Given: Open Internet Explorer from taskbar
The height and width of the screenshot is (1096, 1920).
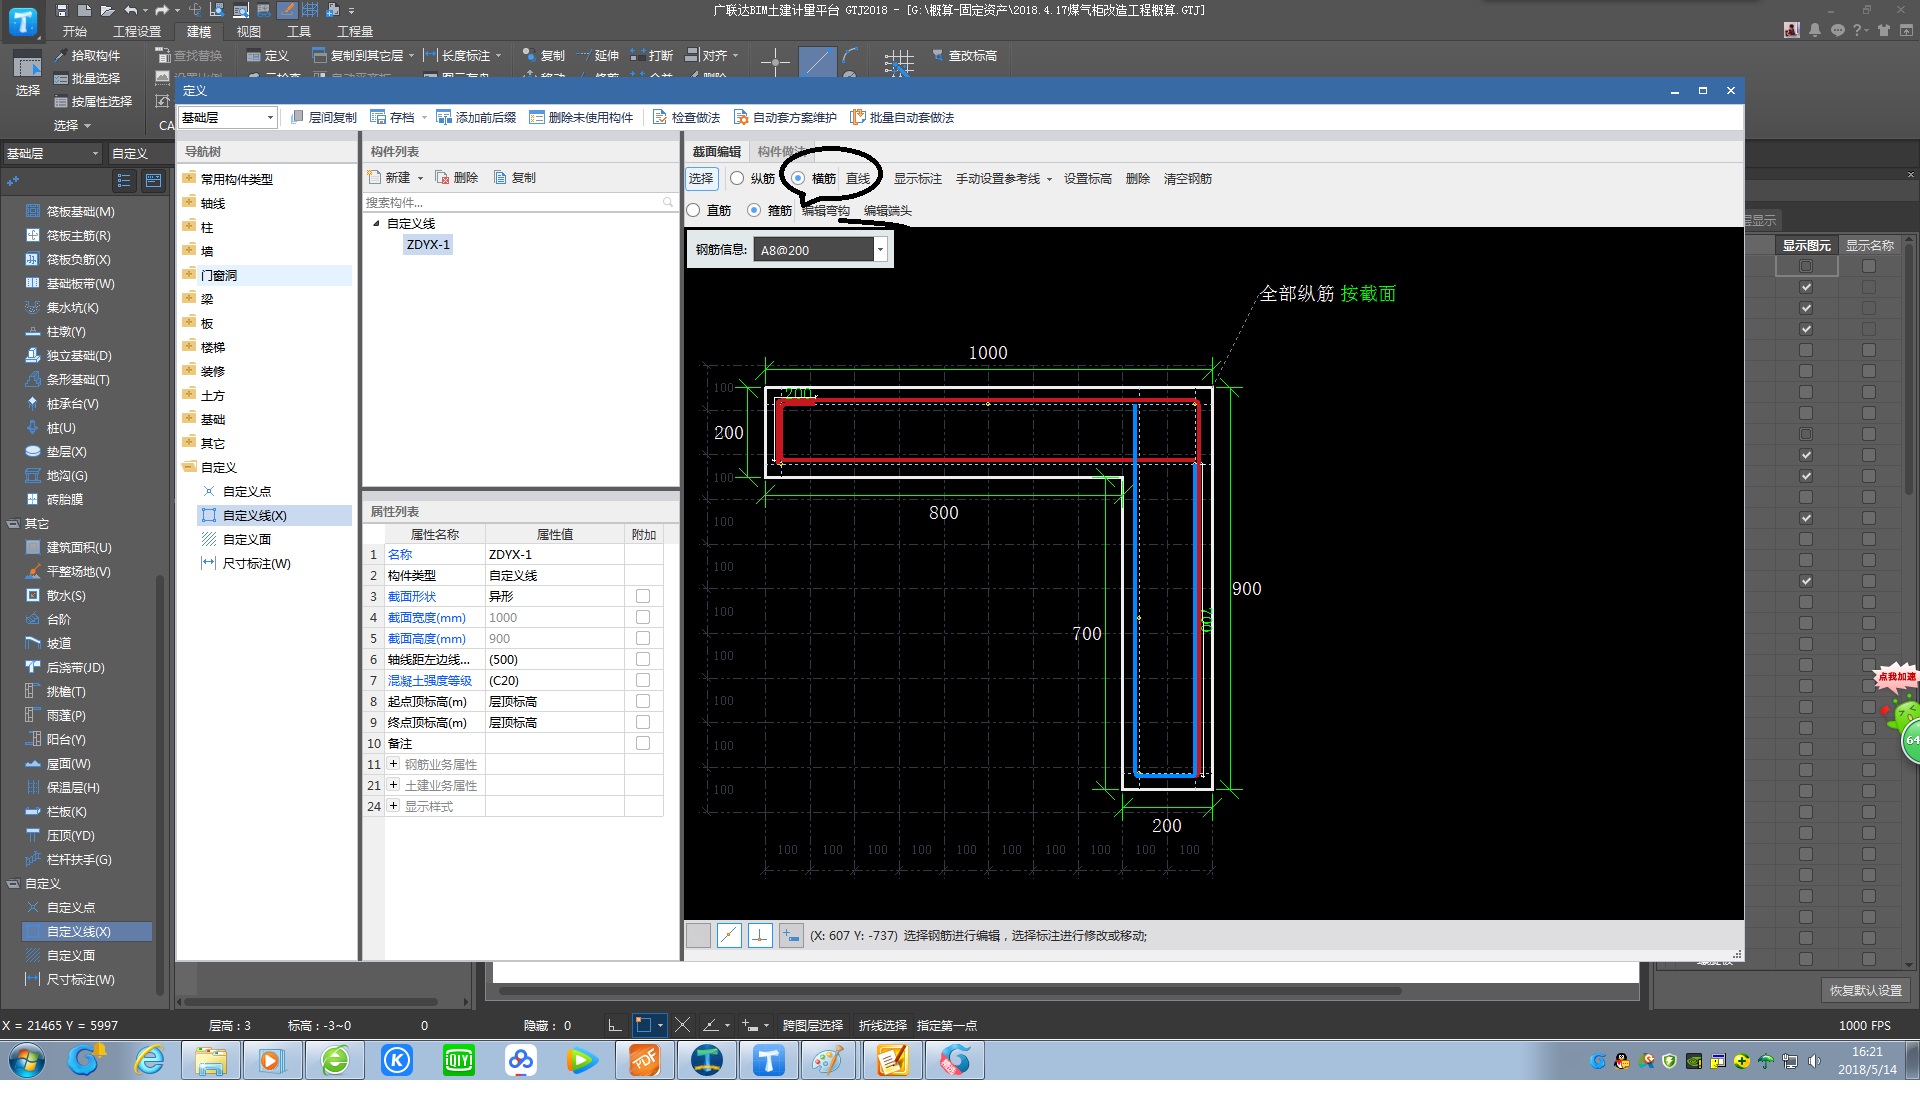Looking at the screenshot, I should coord(150,1061).
